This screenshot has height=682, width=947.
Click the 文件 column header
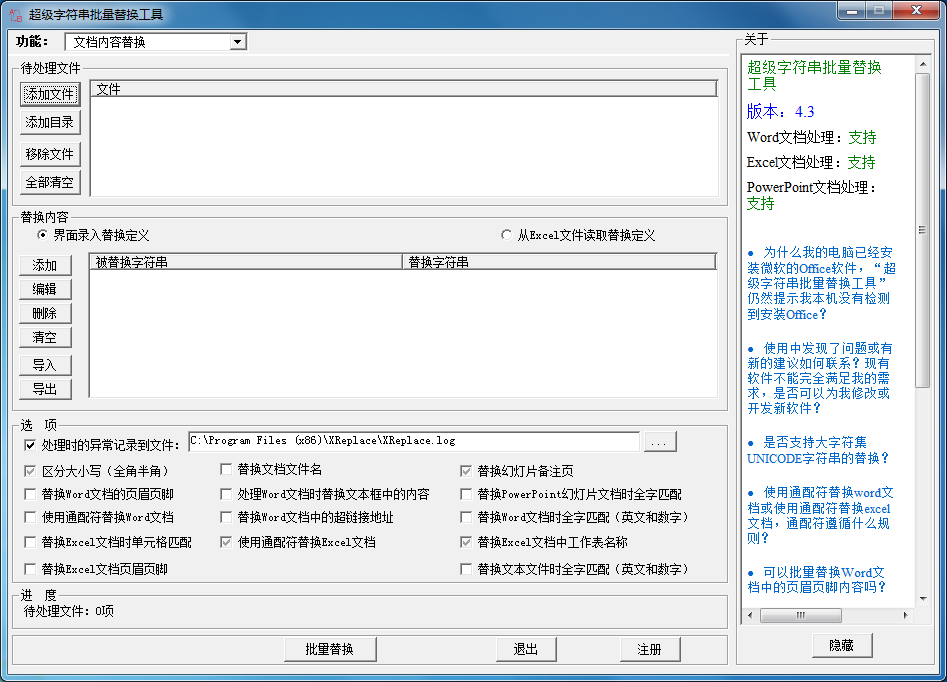tap(403, 89)
